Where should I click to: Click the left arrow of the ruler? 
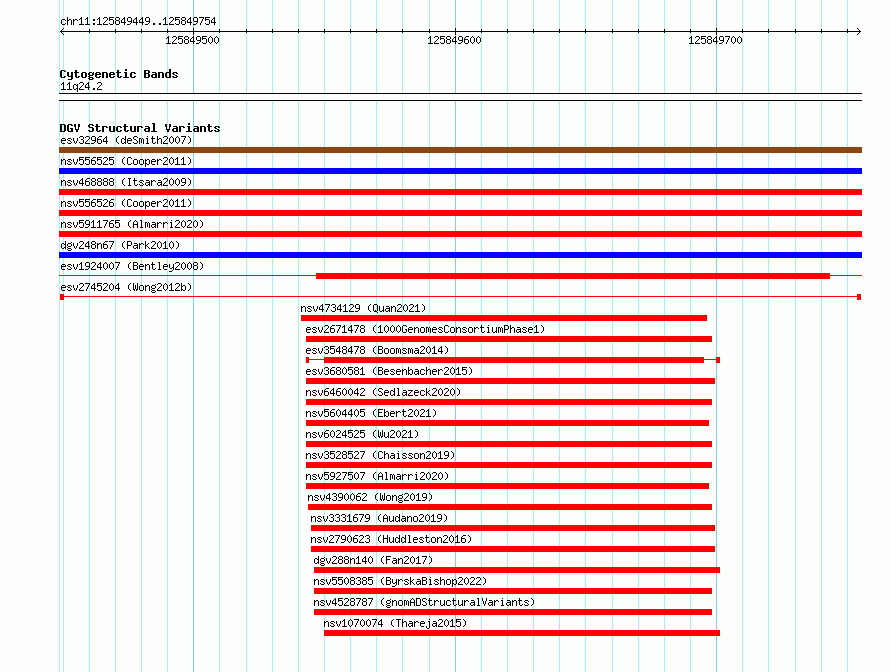(62, 31)
